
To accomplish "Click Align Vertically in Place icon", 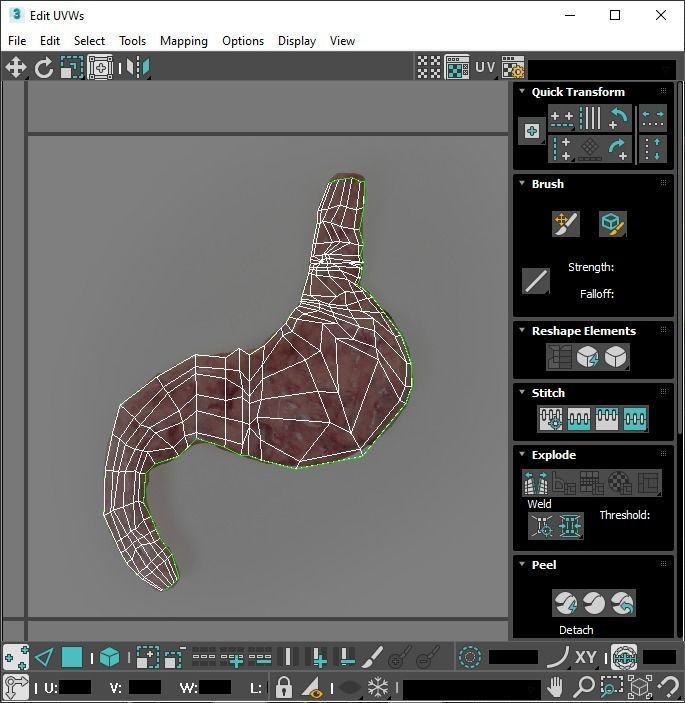I will [562, 149].
